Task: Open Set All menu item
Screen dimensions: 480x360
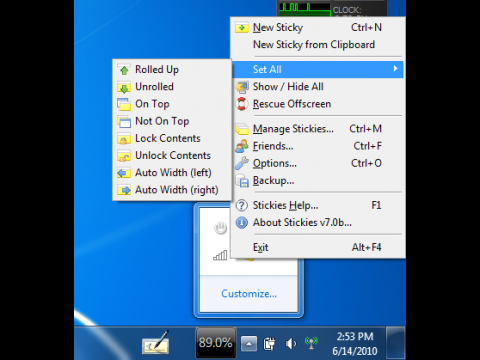Action: pyautogui.click(x=318, y=69)
